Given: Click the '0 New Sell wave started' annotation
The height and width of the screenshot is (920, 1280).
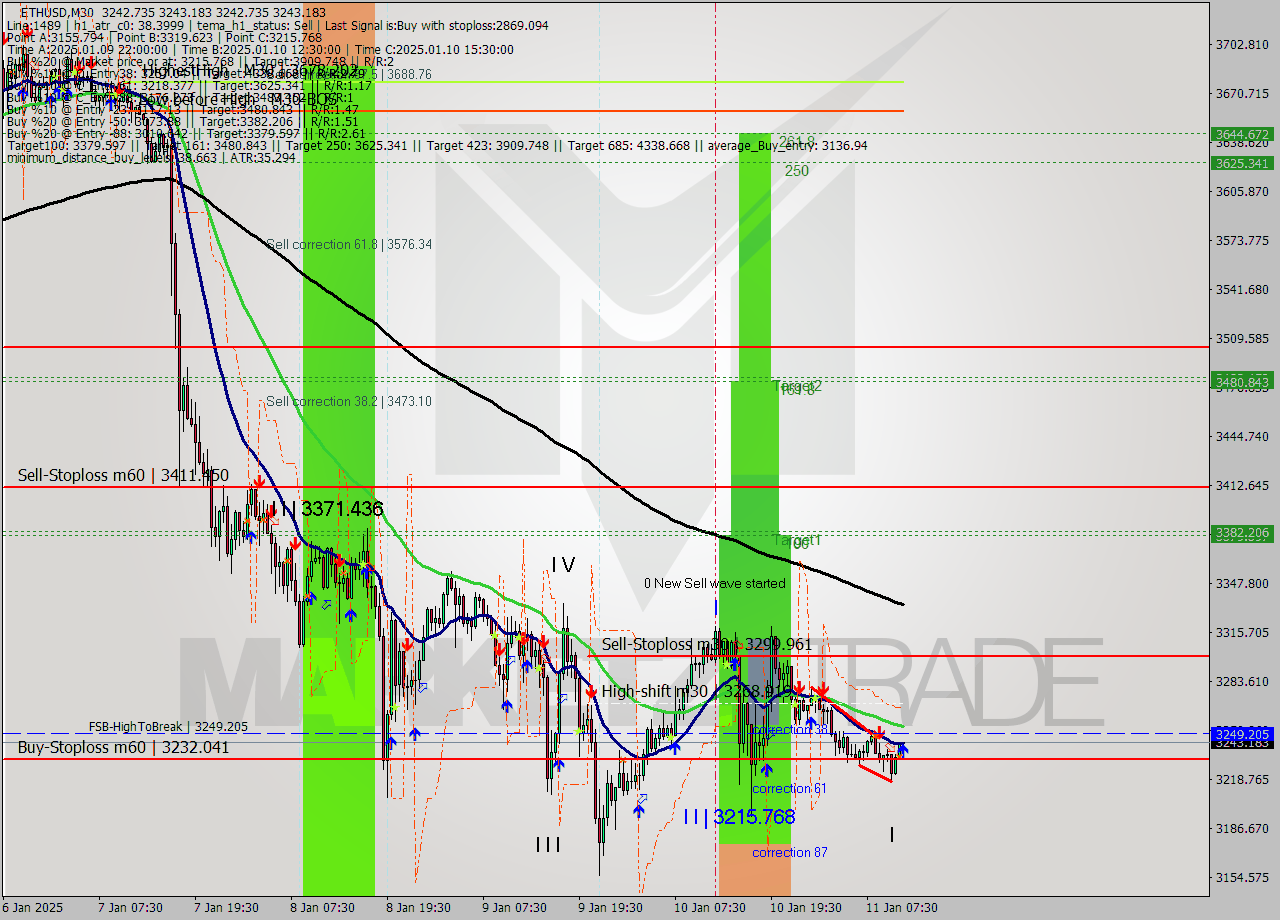Looking at the screenshot, I should [x=715, y=583].
